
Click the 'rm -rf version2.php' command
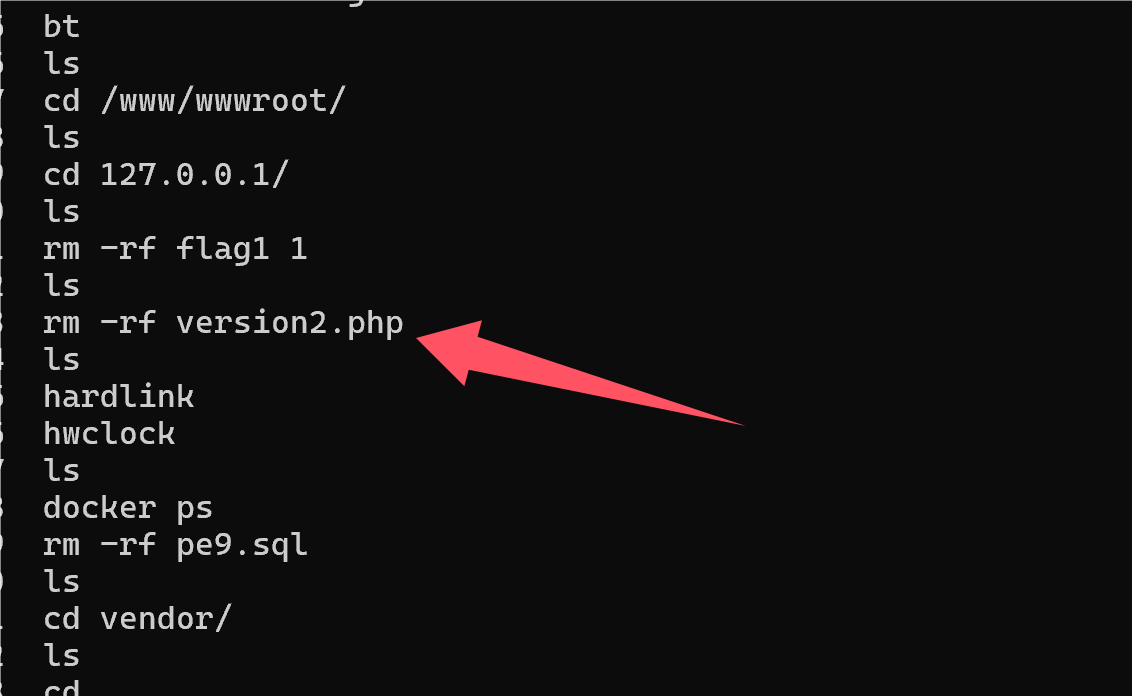point(223,323)
